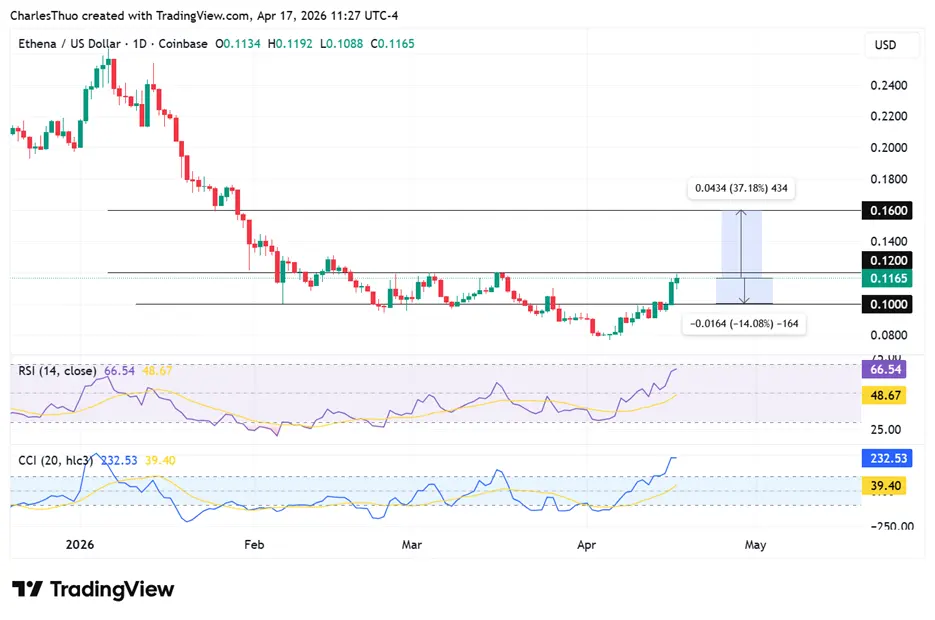Click the 0.1000 support price label
The width and height of the screenshot is (935, 620).
click(888, 304)
